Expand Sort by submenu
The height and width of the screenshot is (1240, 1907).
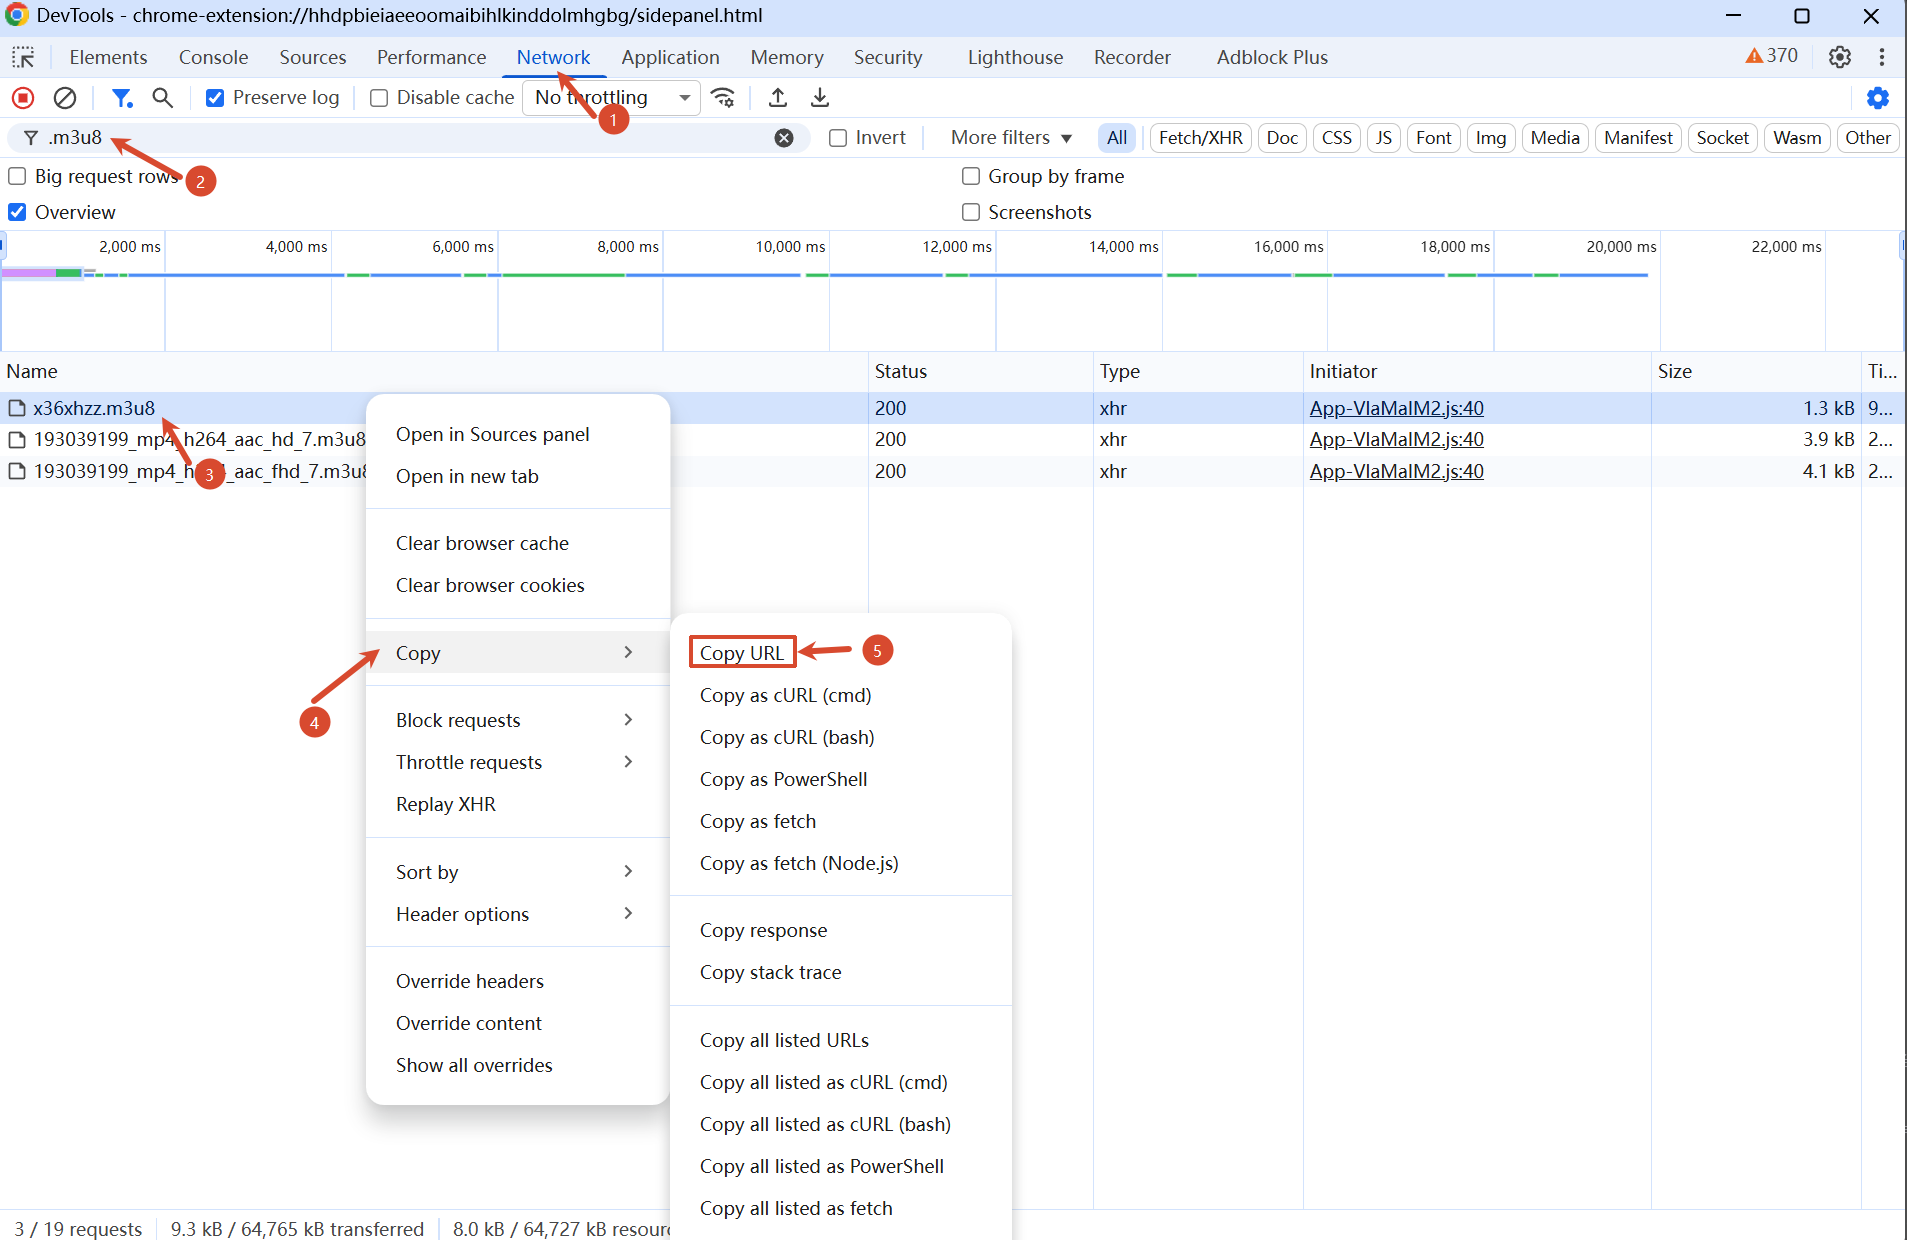point(517,872)
